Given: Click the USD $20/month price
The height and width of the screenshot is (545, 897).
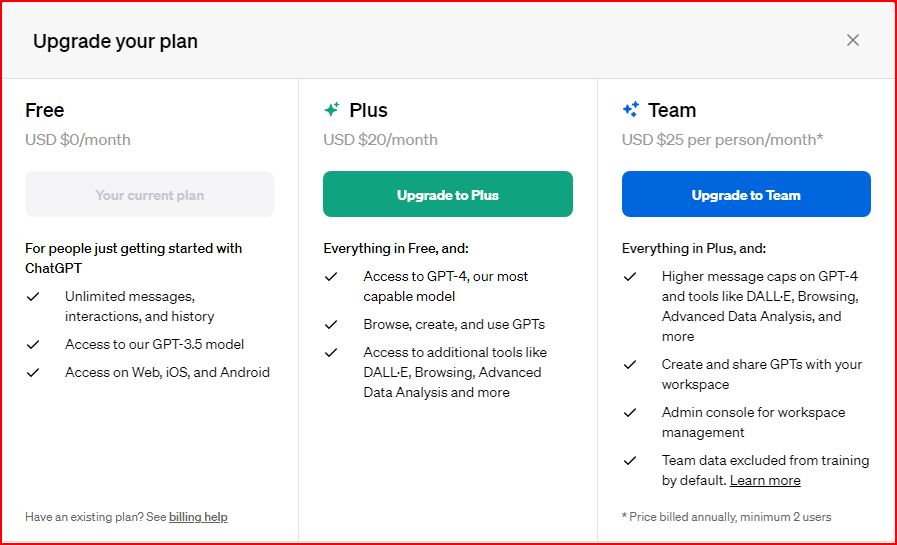Looking at the screenshot, I should pyautogui.click(x=380, y=140).
